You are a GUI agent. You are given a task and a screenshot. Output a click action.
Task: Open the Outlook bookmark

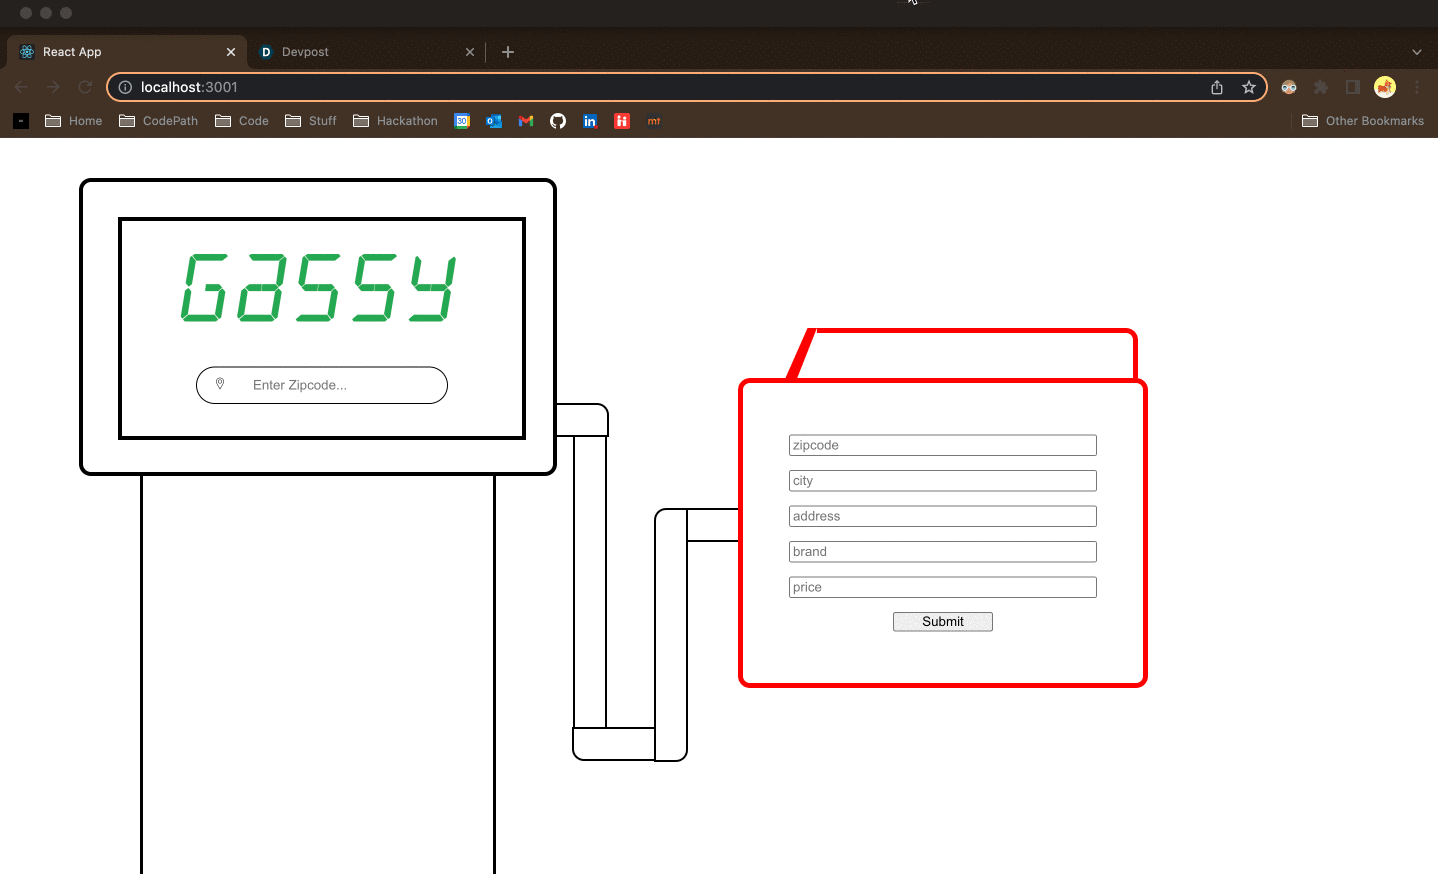(x=494, y=121)
